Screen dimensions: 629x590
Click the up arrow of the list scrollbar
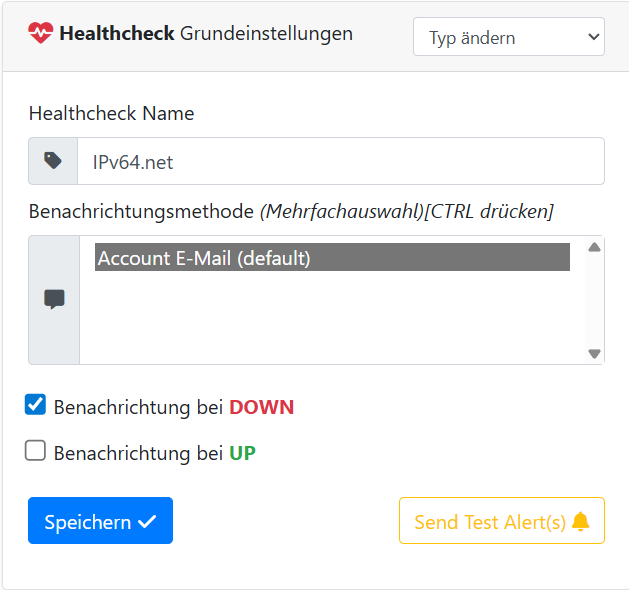[x=594, y=248]
